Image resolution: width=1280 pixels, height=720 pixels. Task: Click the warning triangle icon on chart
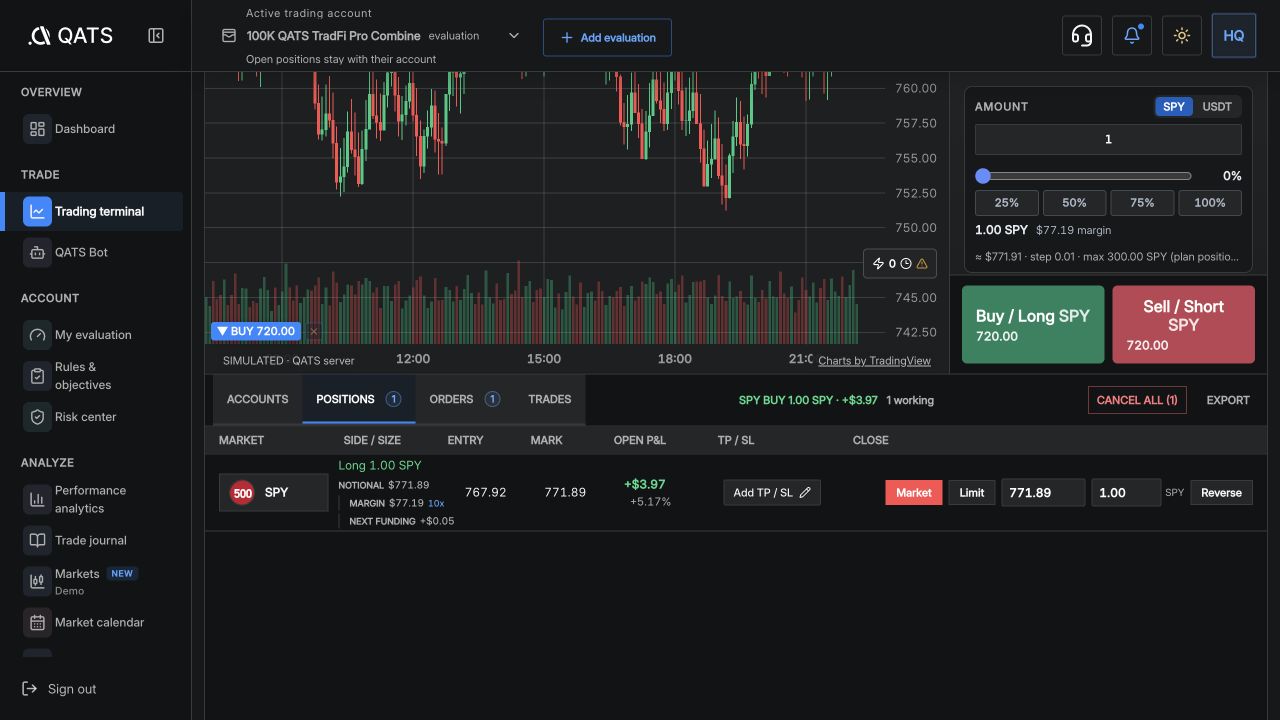pyautogui.click(x=922, y=264)
